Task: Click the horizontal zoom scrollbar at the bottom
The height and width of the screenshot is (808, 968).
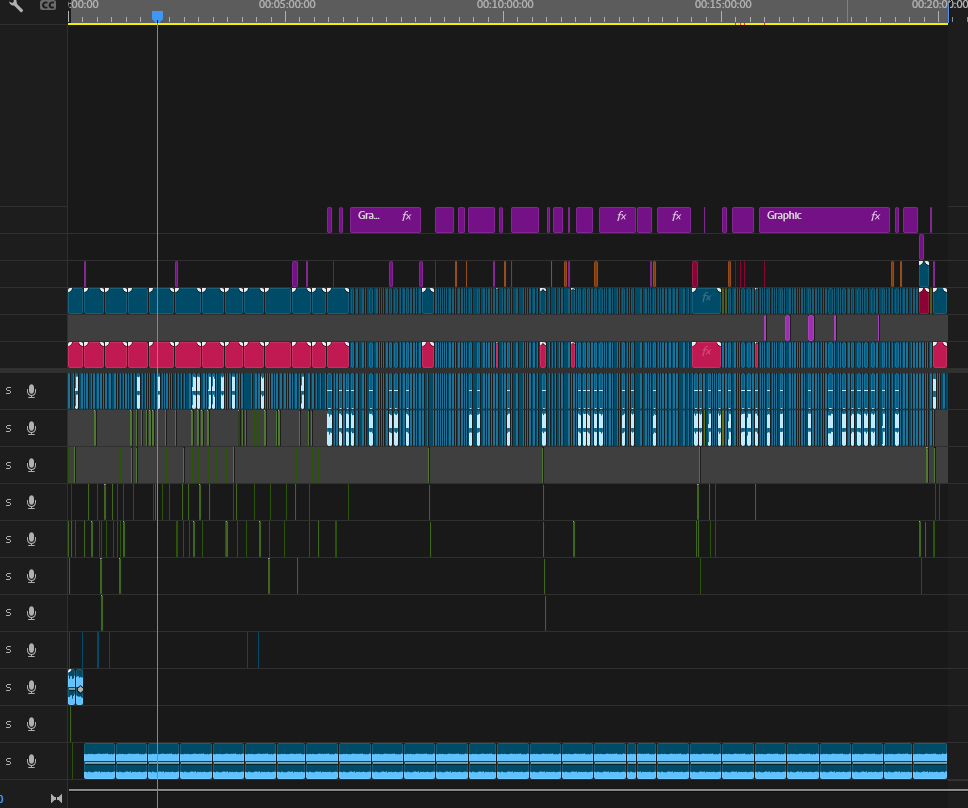Action: tap(507, 789)
